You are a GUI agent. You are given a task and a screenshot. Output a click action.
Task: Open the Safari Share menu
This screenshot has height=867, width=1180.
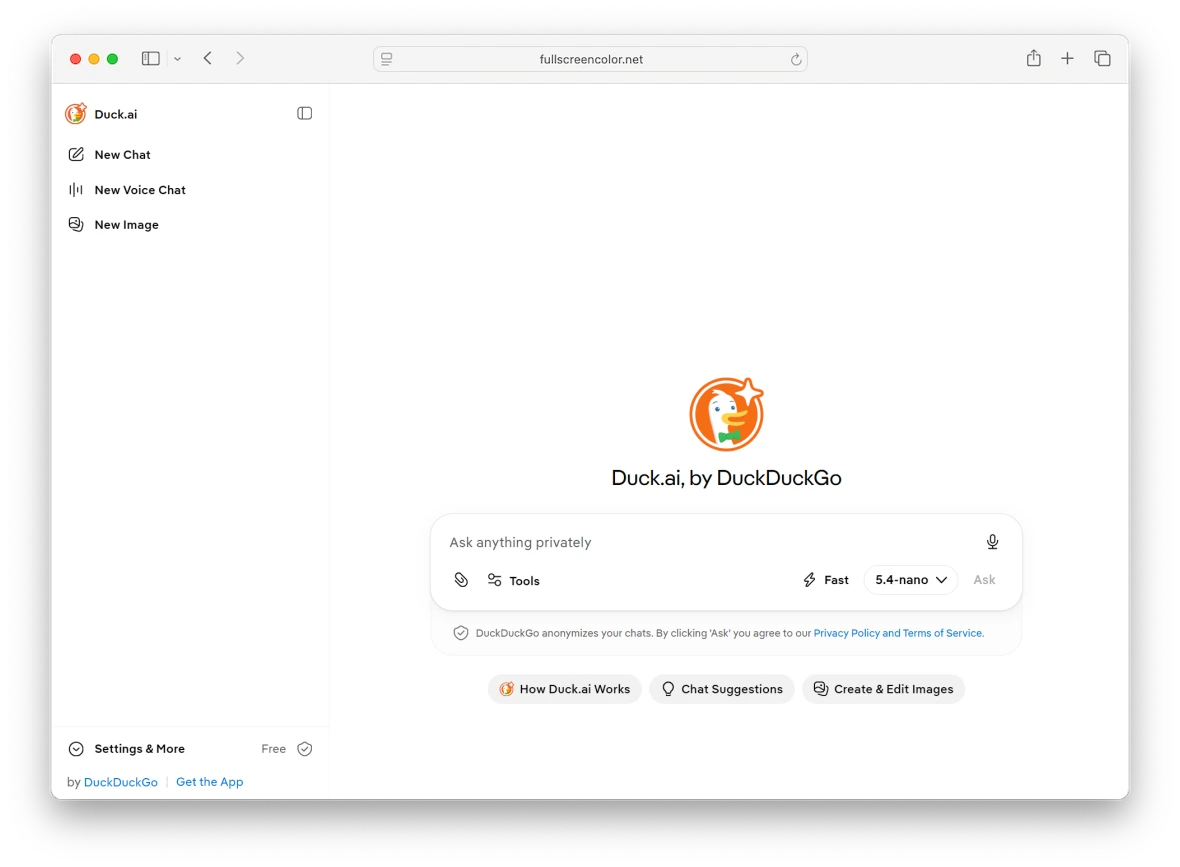coord(1033,58)
